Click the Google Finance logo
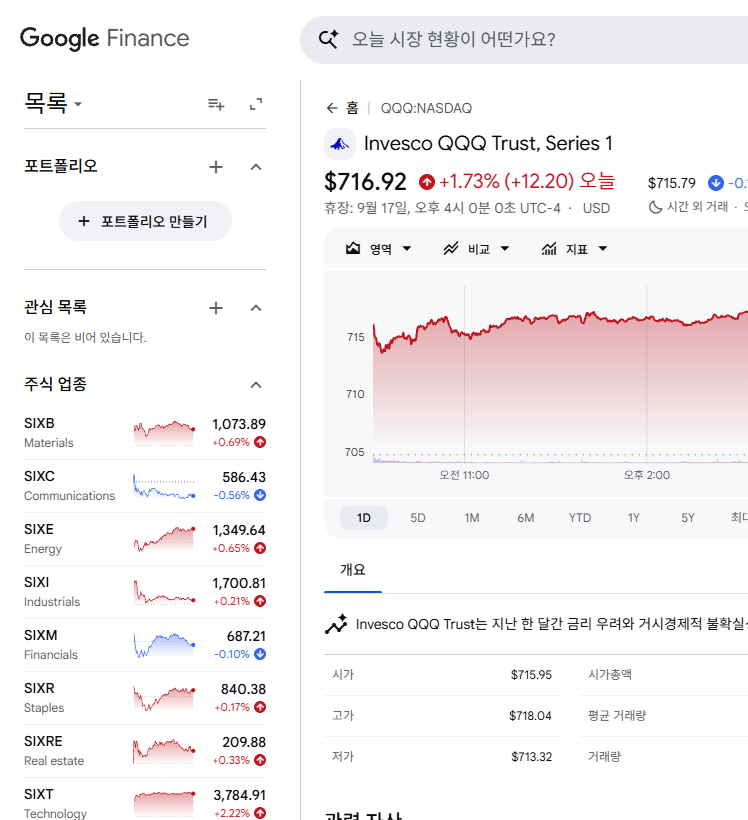The width and height of the screenshot is (748, 820). pyautogui.click(x=105, y=38)
